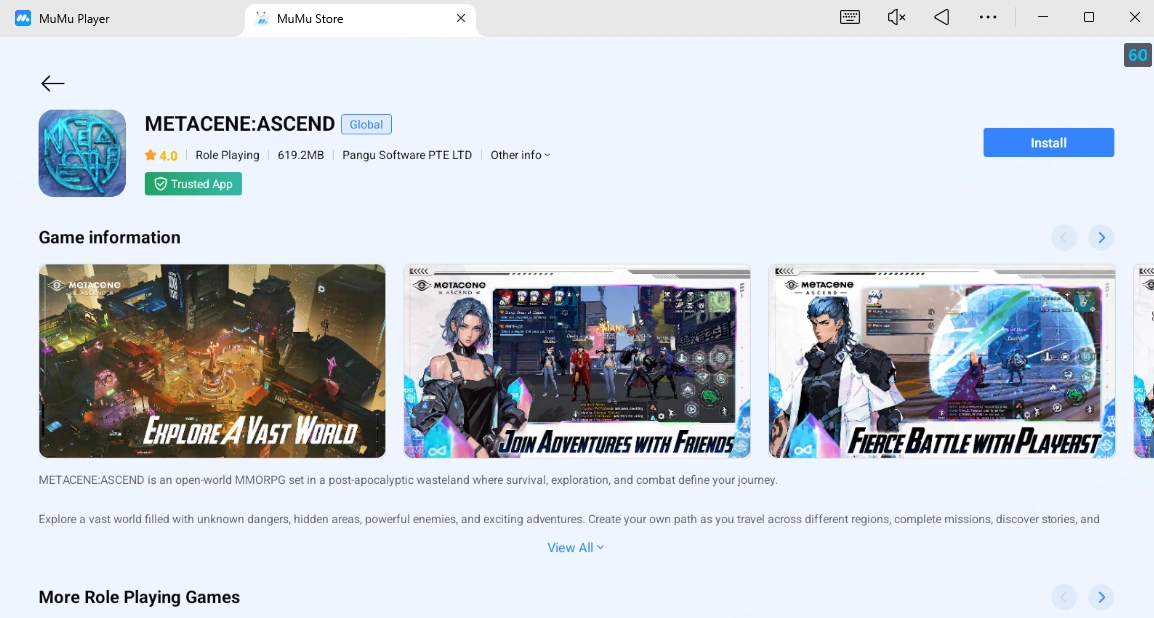Viewport: 1154px width, 618px height.
Task: Open Fierce Battle With Players screenshot
Action: pos(942,361)
